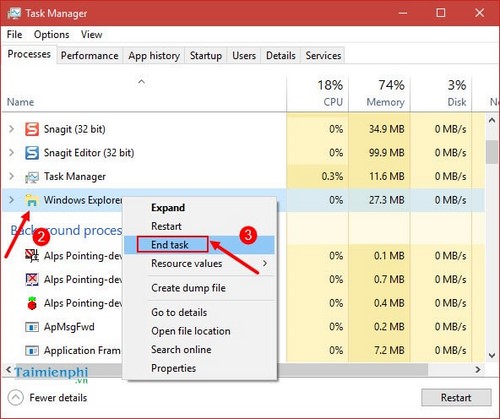
Task: Switch to the Performance tab
Action: 89,55
